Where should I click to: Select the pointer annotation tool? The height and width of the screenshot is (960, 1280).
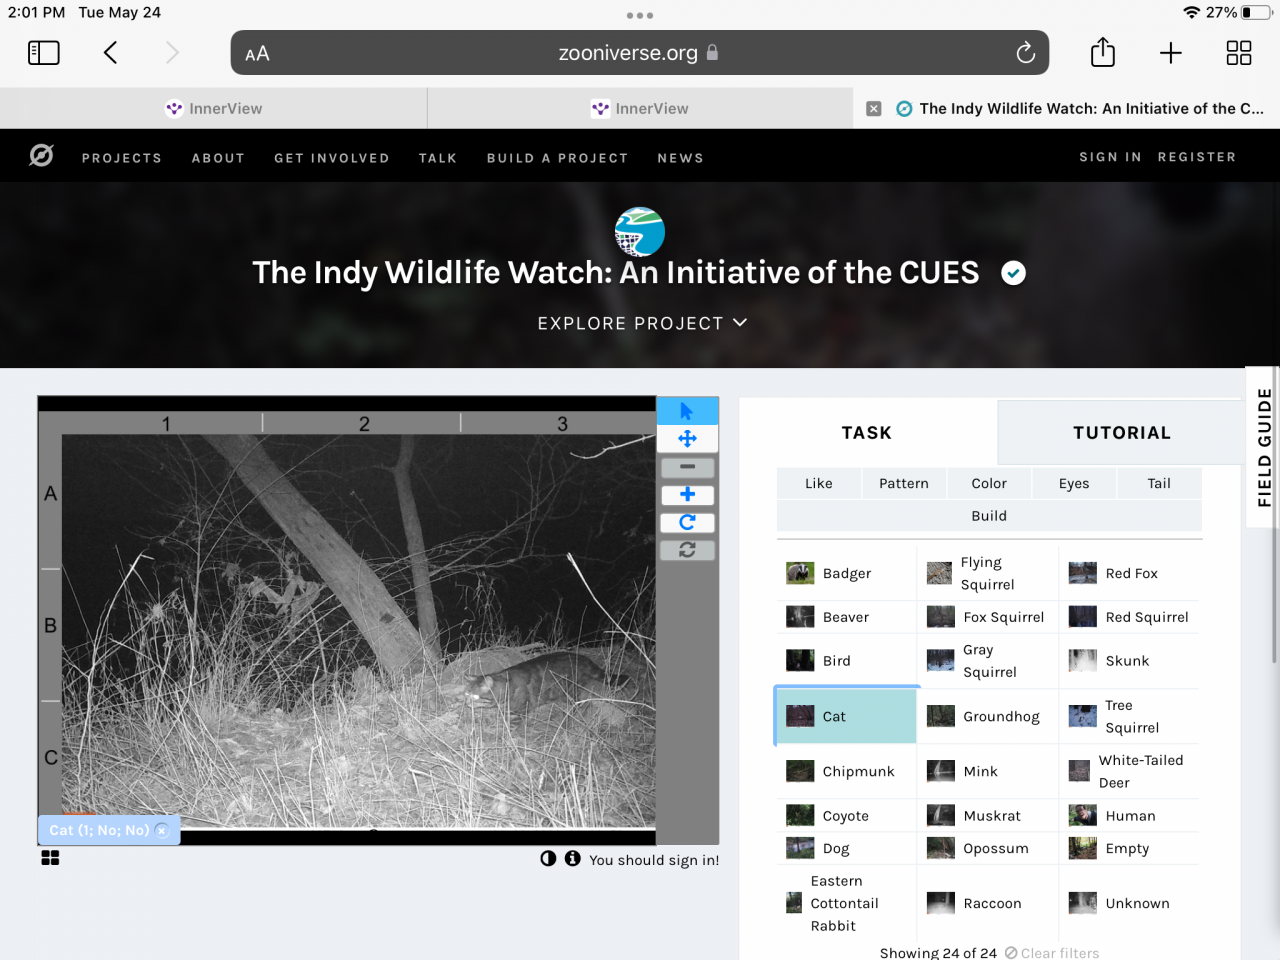tap(687, 411)
